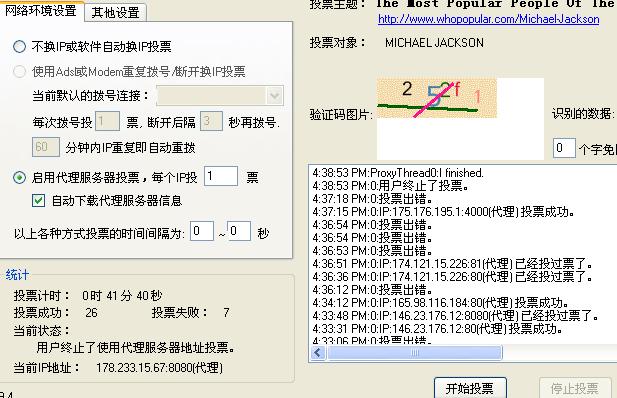Open the 其他设置 tab
Screen dimensions: 617x398
[x=115, y=12]
